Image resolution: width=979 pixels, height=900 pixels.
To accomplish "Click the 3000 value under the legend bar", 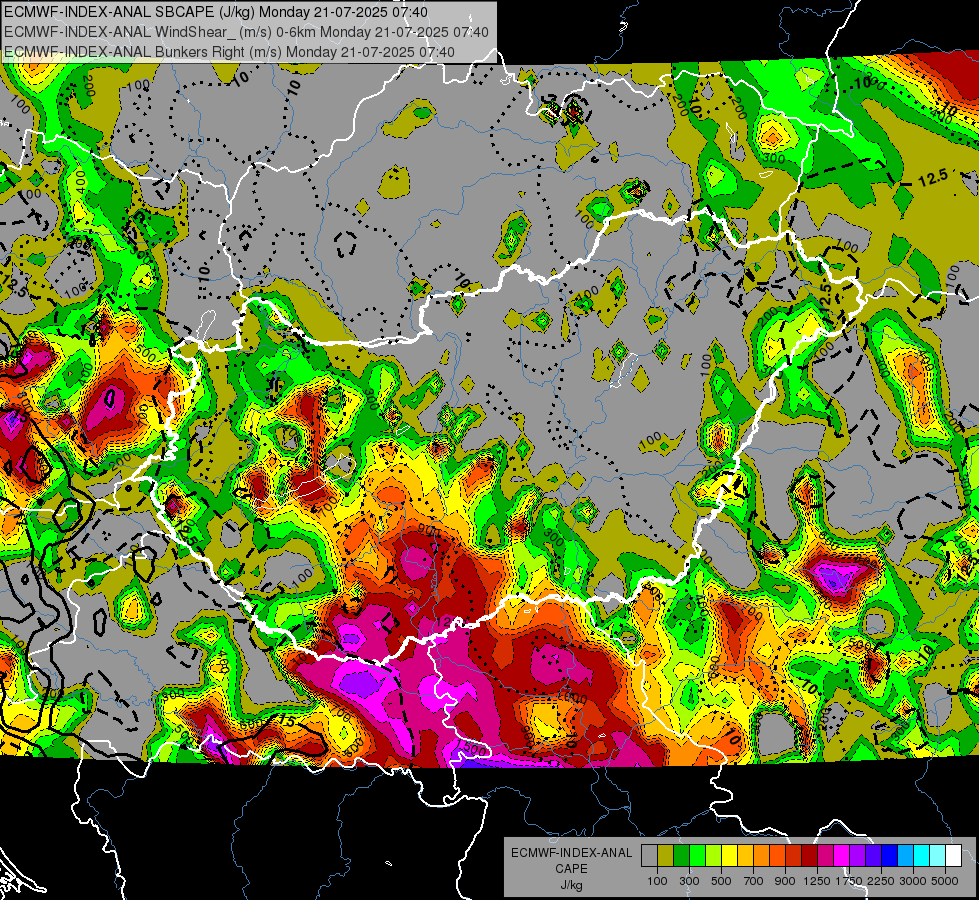I will pos(913,881).
